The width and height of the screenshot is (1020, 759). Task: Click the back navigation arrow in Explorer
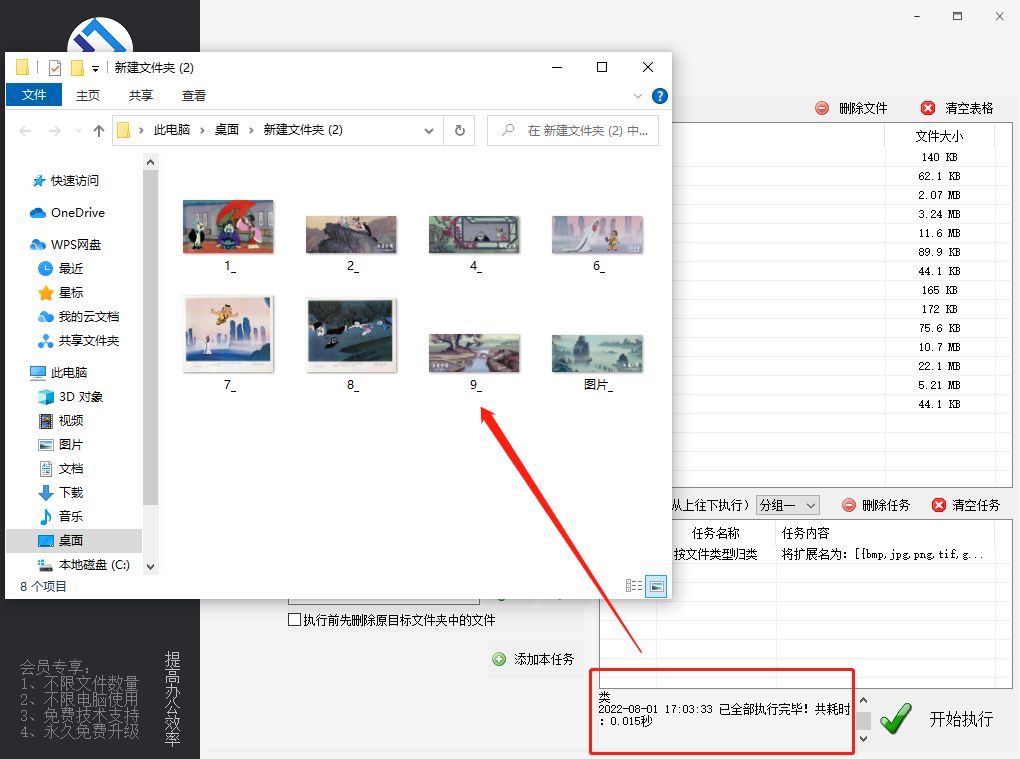pyautogui.click(x=25, y=131)
